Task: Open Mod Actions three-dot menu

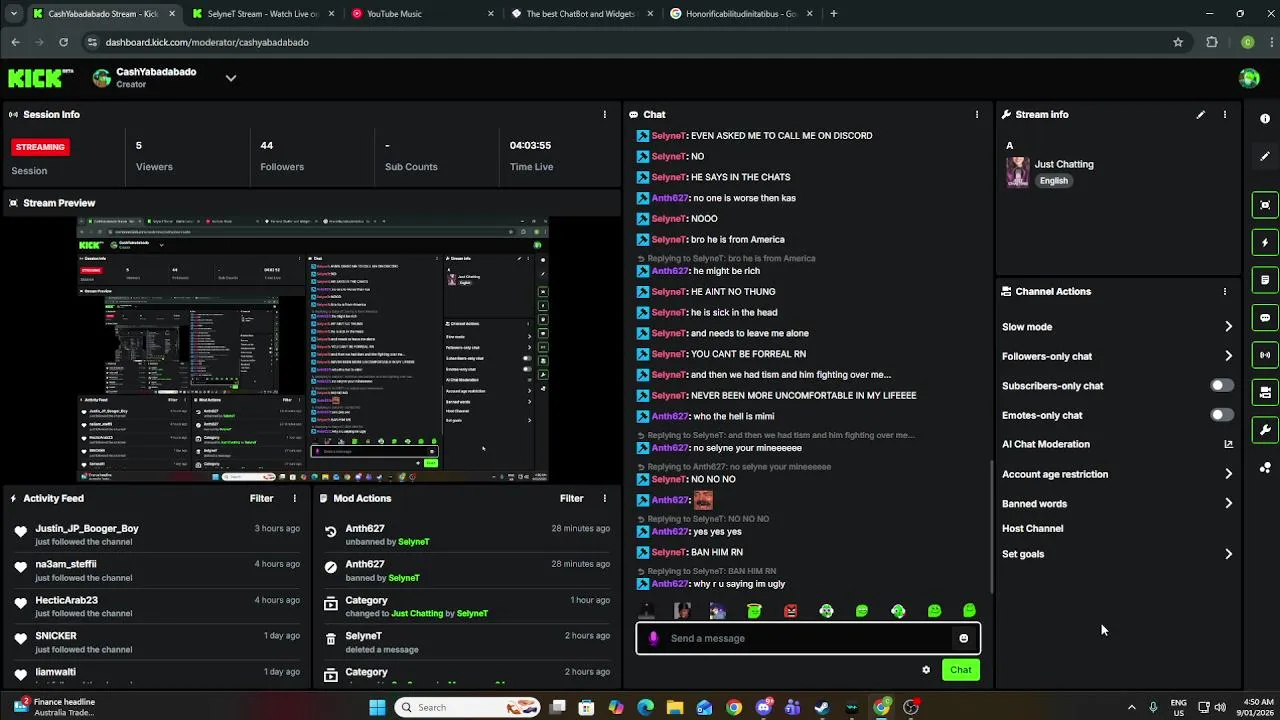Action: tap(604, 498)
